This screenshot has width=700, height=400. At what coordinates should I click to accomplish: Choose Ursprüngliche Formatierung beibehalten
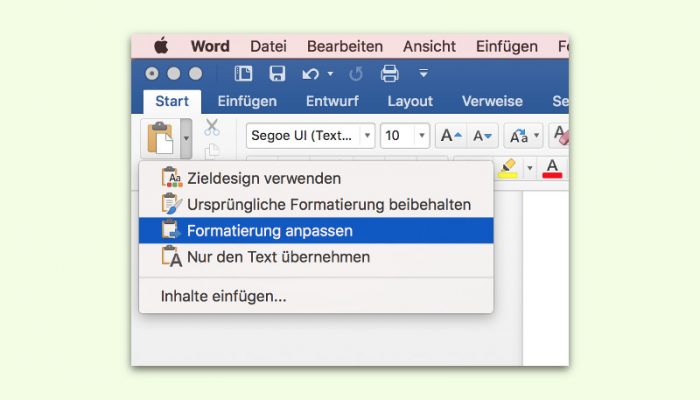pos(316,204)
